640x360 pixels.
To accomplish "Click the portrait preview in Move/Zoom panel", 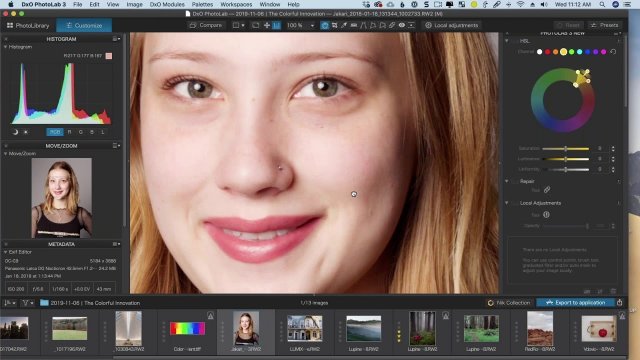I will coord(62,198).
